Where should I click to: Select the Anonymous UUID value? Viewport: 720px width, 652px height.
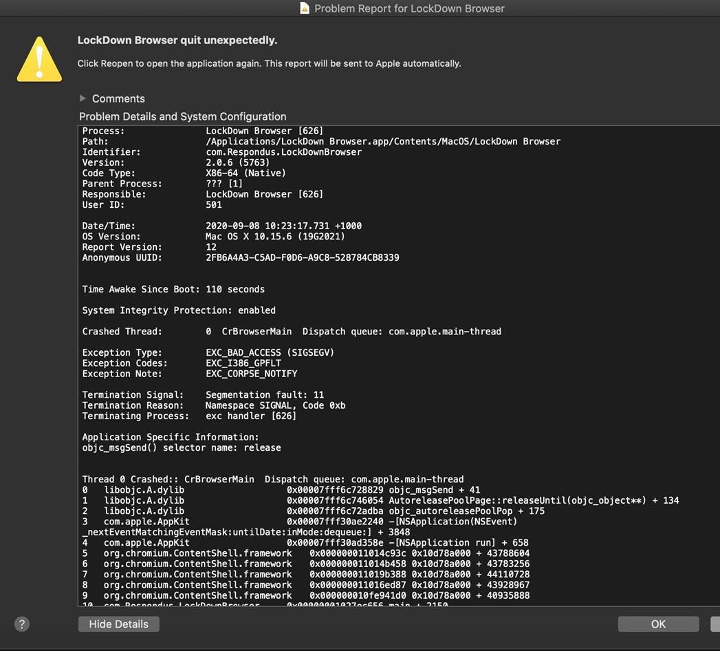click(x=302, y=258)
